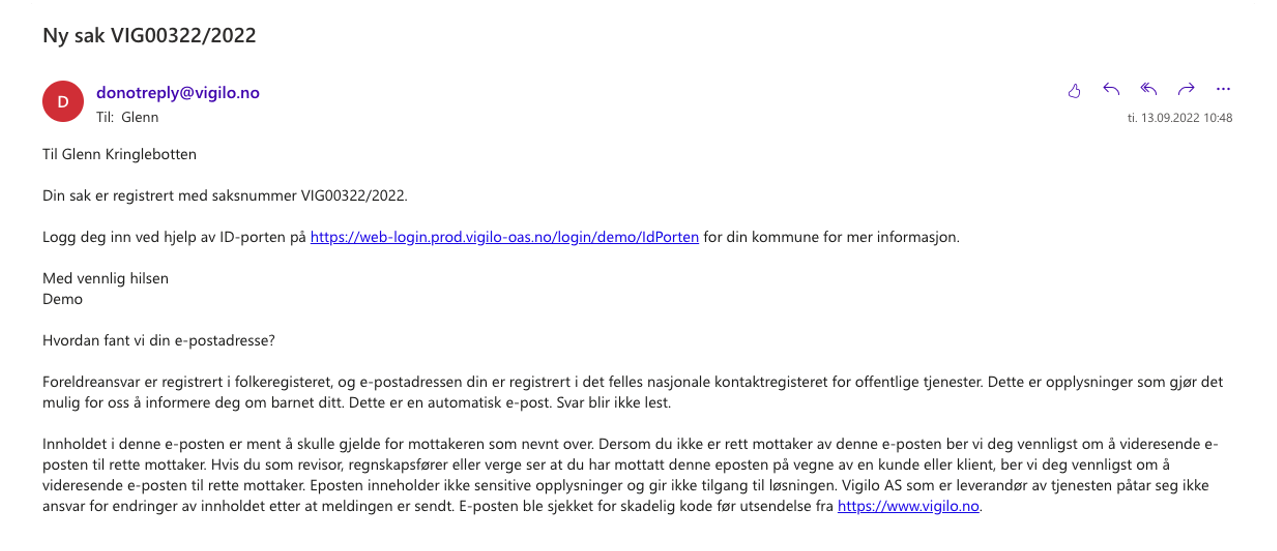
Task: Click the Demo signature text
Action: (x=62, y=299)
